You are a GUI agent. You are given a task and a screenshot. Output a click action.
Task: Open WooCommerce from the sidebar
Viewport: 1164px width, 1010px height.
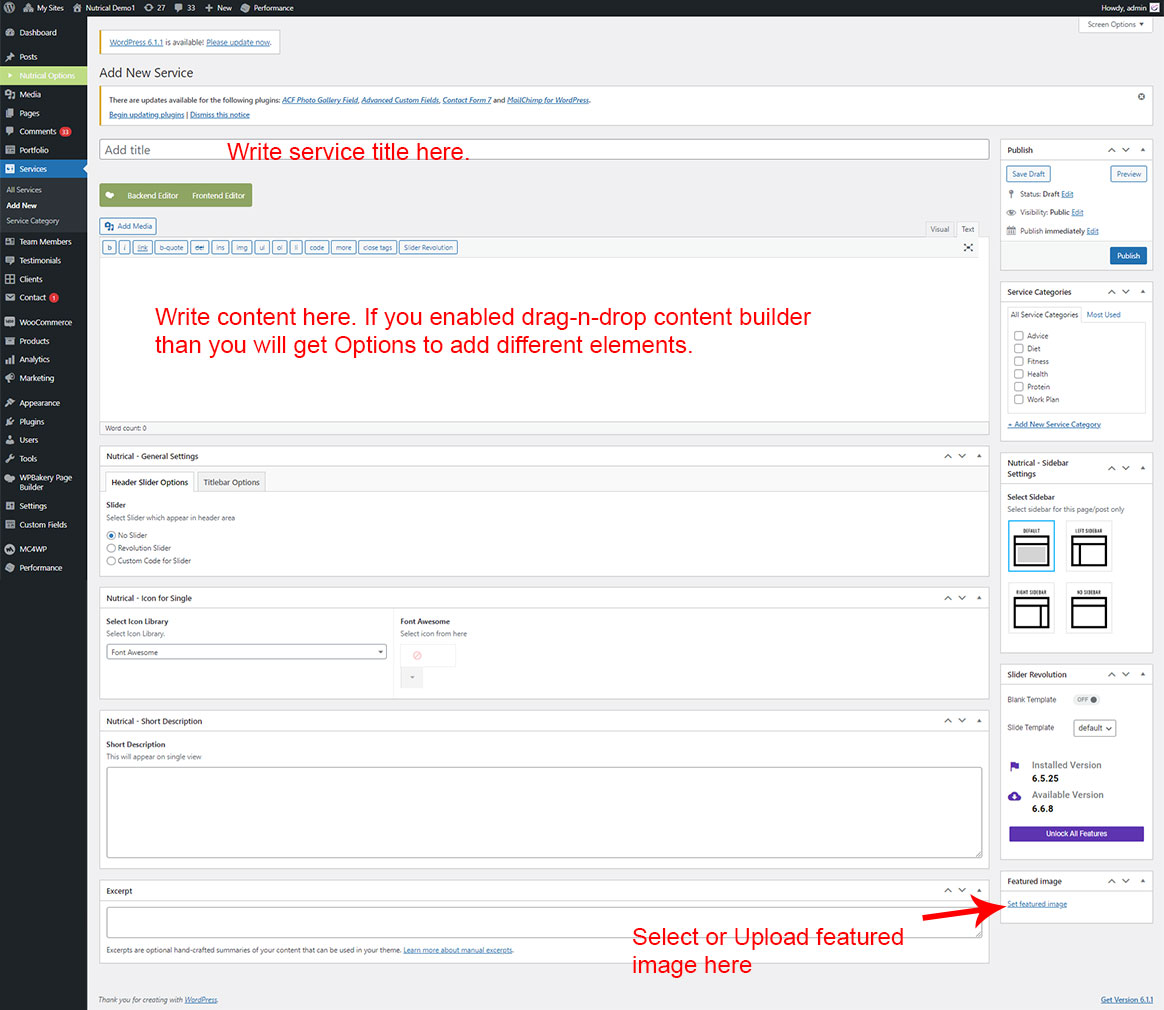pos(45,322)
